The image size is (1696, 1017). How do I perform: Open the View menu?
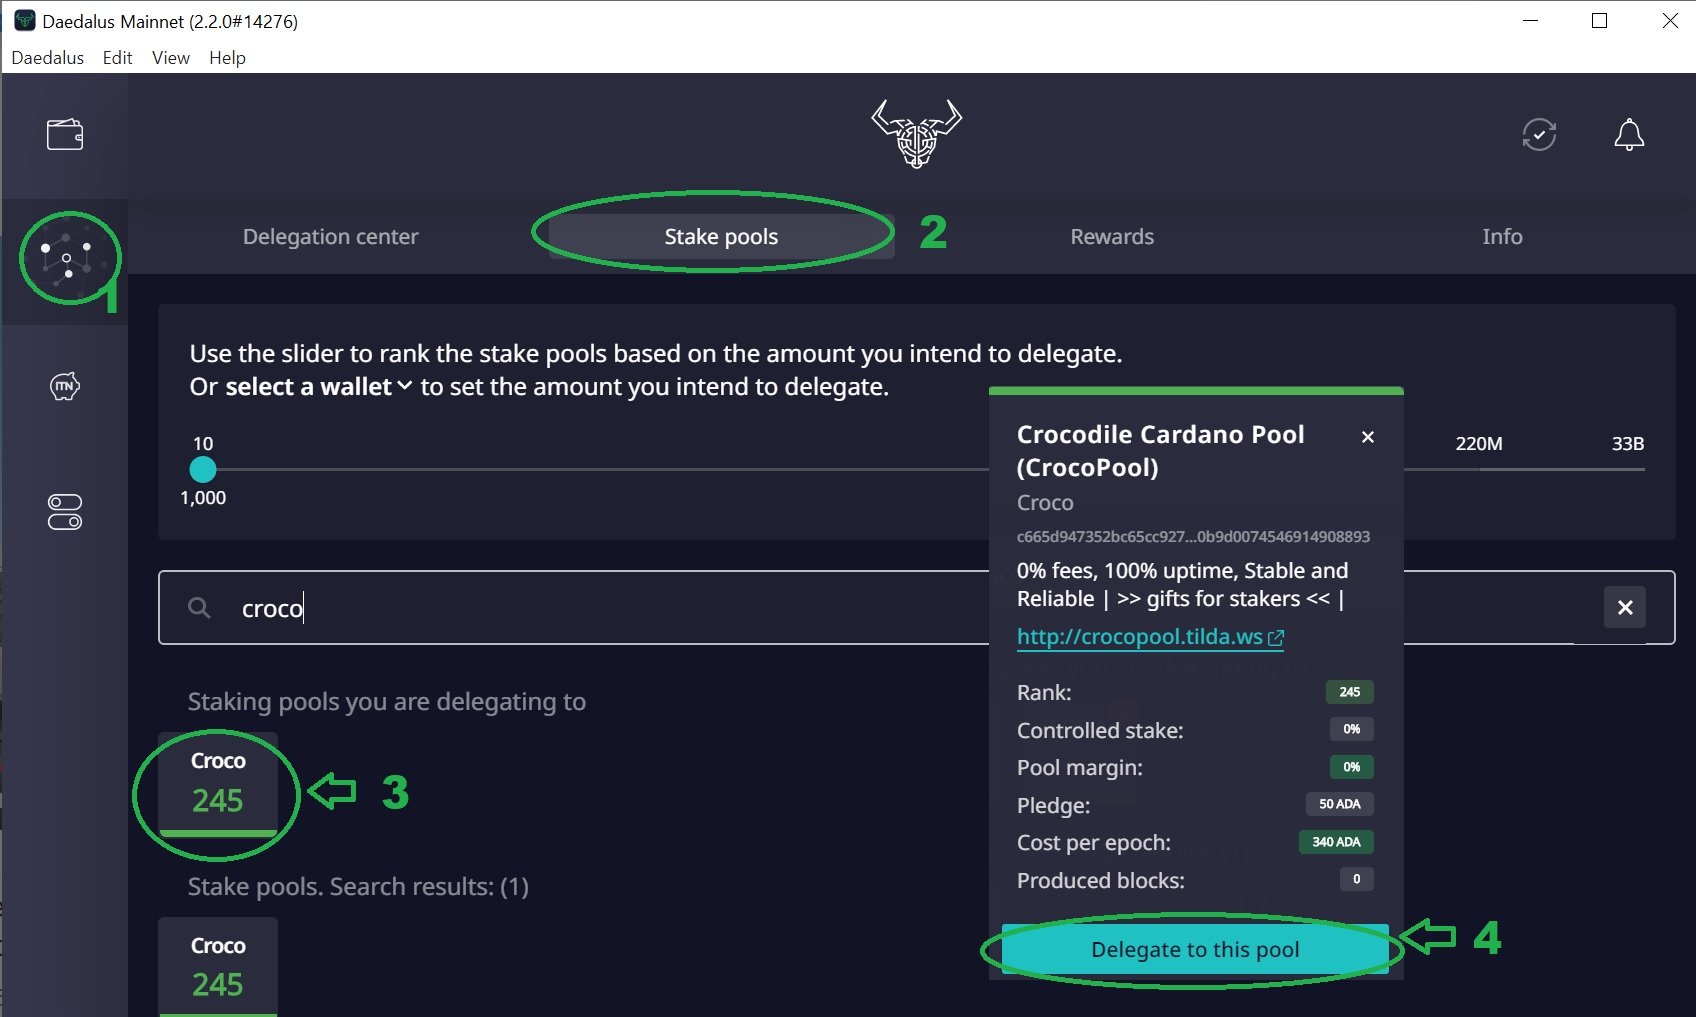click(171, 58)
